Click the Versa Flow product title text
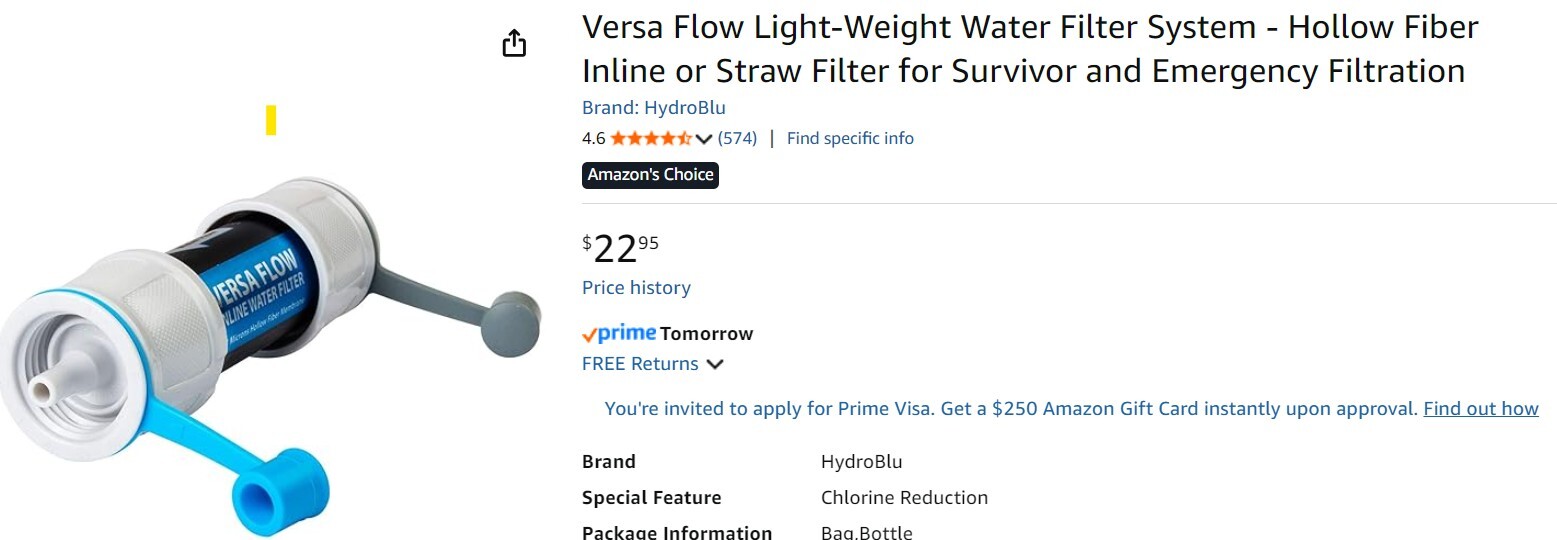 (1030, 49)
